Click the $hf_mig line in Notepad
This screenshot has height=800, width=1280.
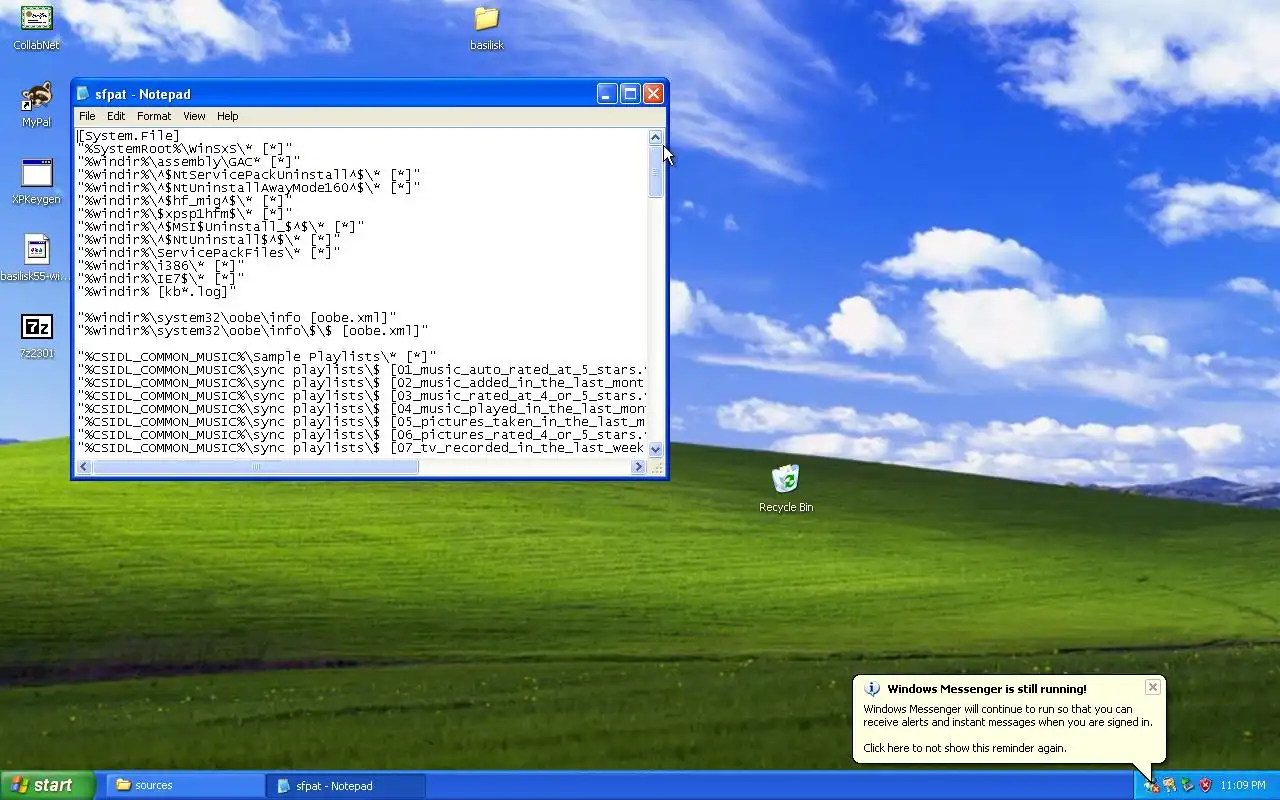(x=185, y=201)
